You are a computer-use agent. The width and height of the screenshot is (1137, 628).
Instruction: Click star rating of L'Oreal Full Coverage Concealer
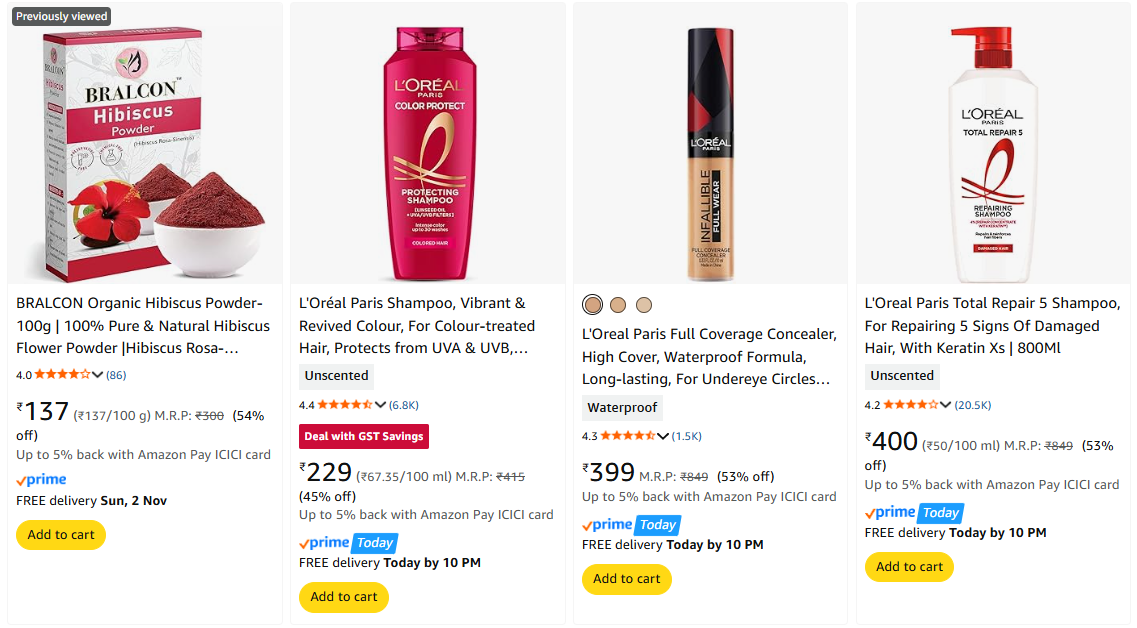point(628,436)
